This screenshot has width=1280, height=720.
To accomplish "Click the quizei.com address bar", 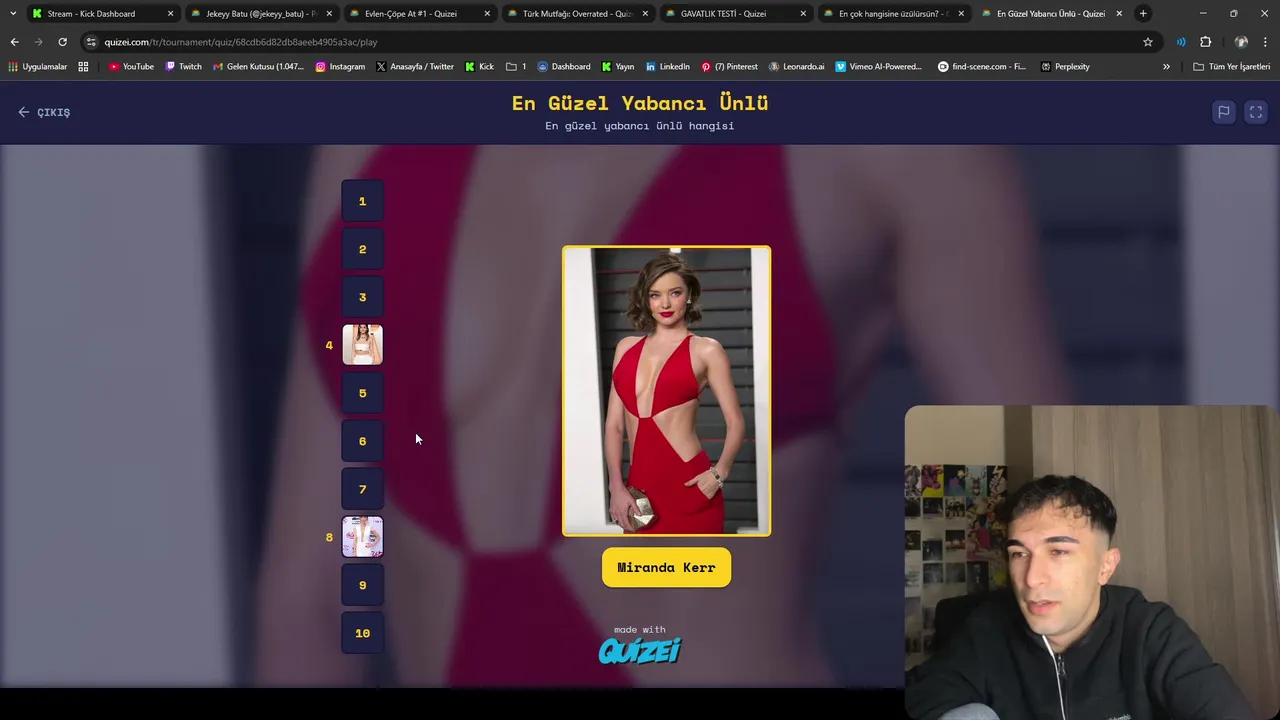I will tap(620, 42).
